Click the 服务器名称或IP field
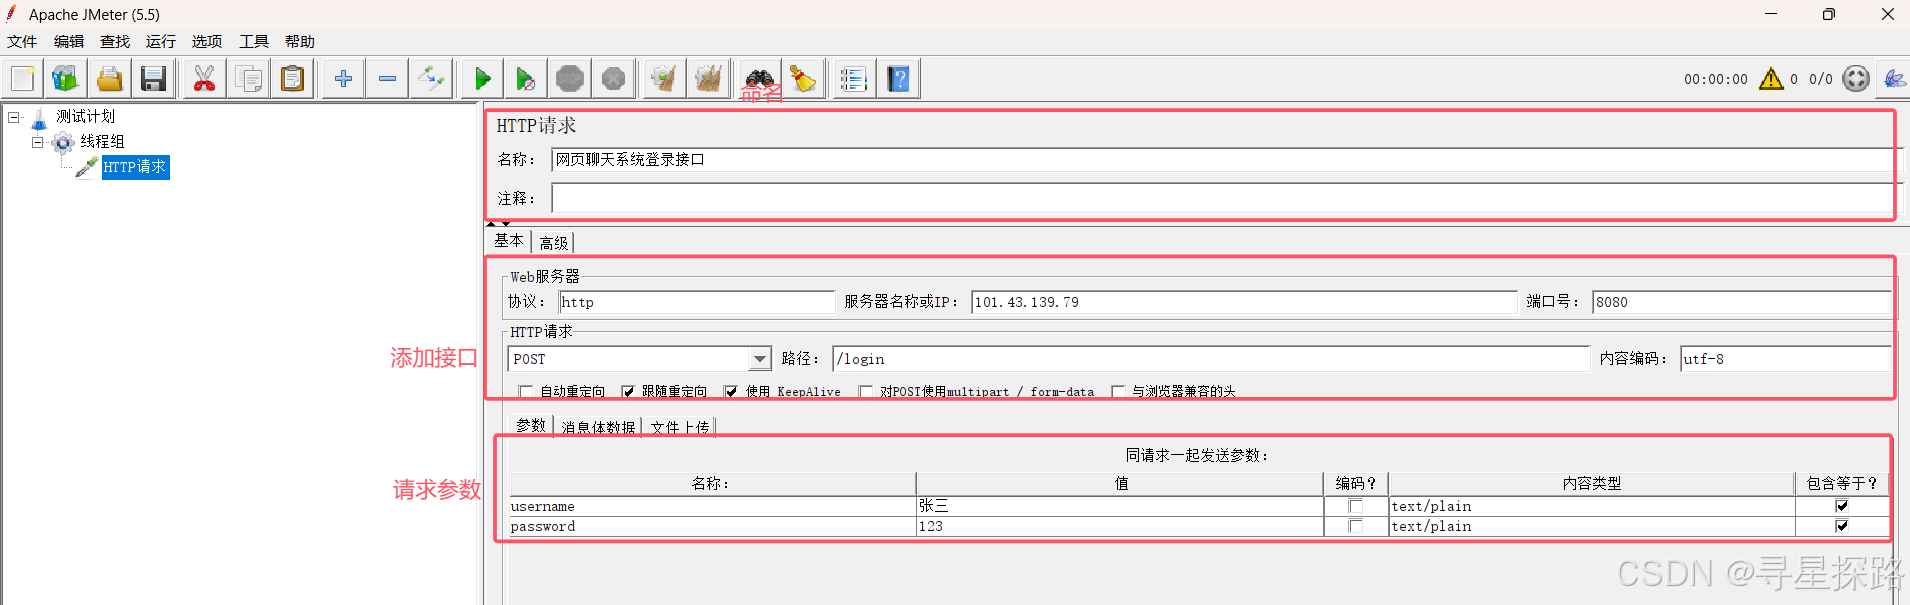This screenshot has width=1910, height=605. coord(1244,302)
